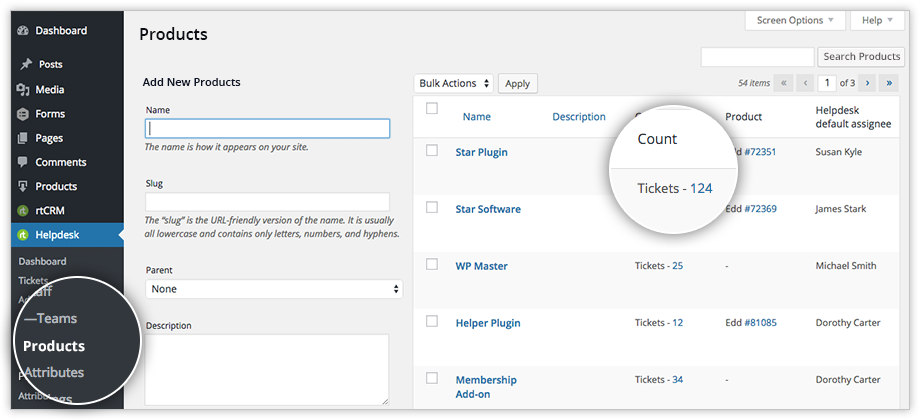Go to last page of products
920x420 pixels.
pos(889,83)
